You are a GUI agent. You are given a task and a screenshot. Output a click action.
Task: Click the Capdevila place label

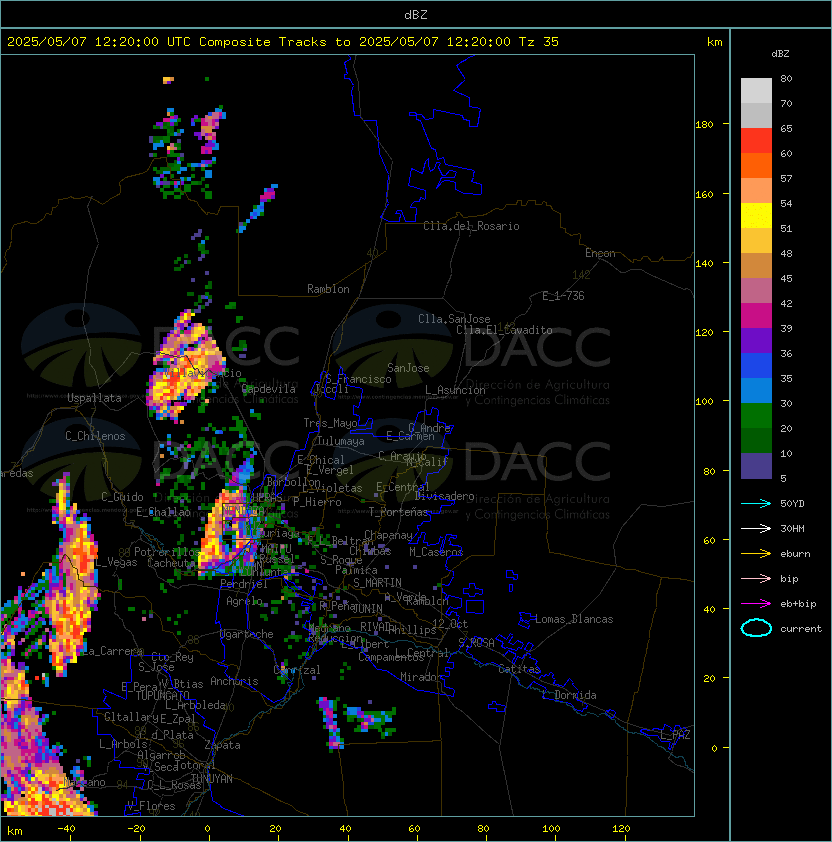pos(269,389)
